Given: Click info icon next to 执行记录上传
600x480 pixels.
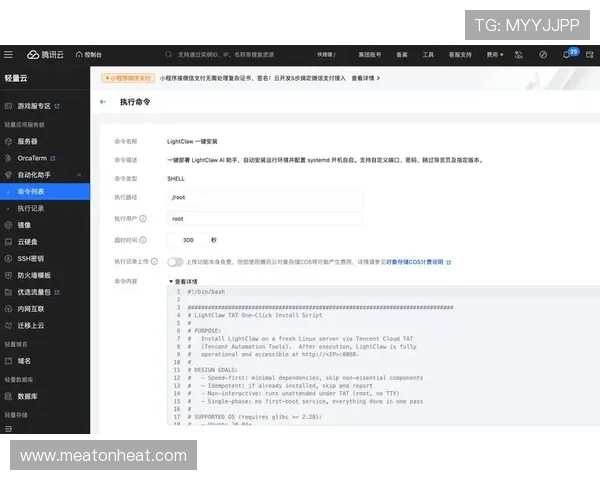Looking at the screenshot, I should (x=154, y=261).
